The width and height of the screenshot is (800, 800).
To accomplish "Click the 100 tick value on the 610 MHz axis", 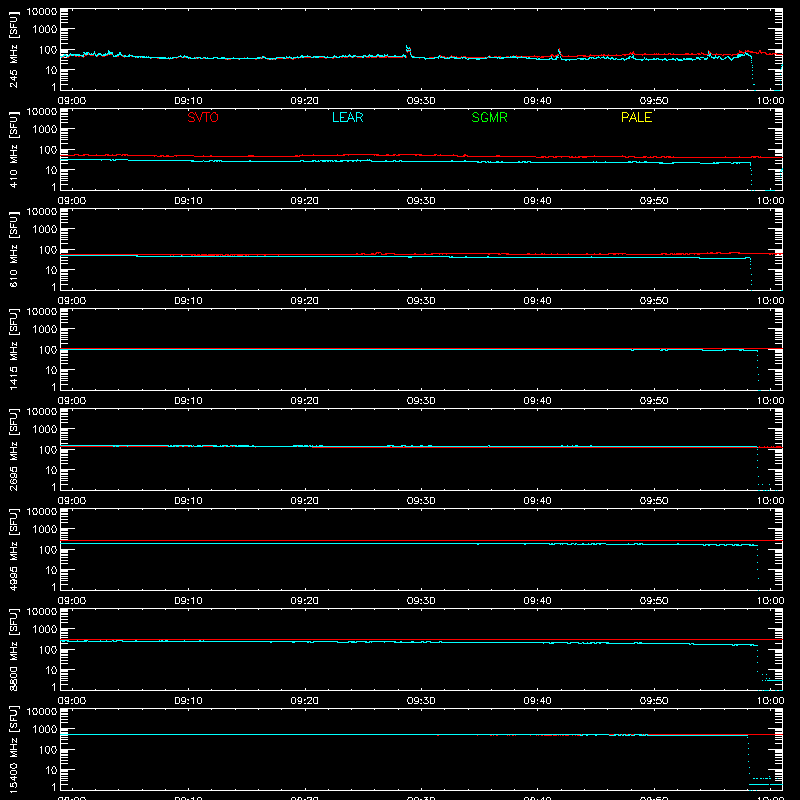I will tap(48, 250).
